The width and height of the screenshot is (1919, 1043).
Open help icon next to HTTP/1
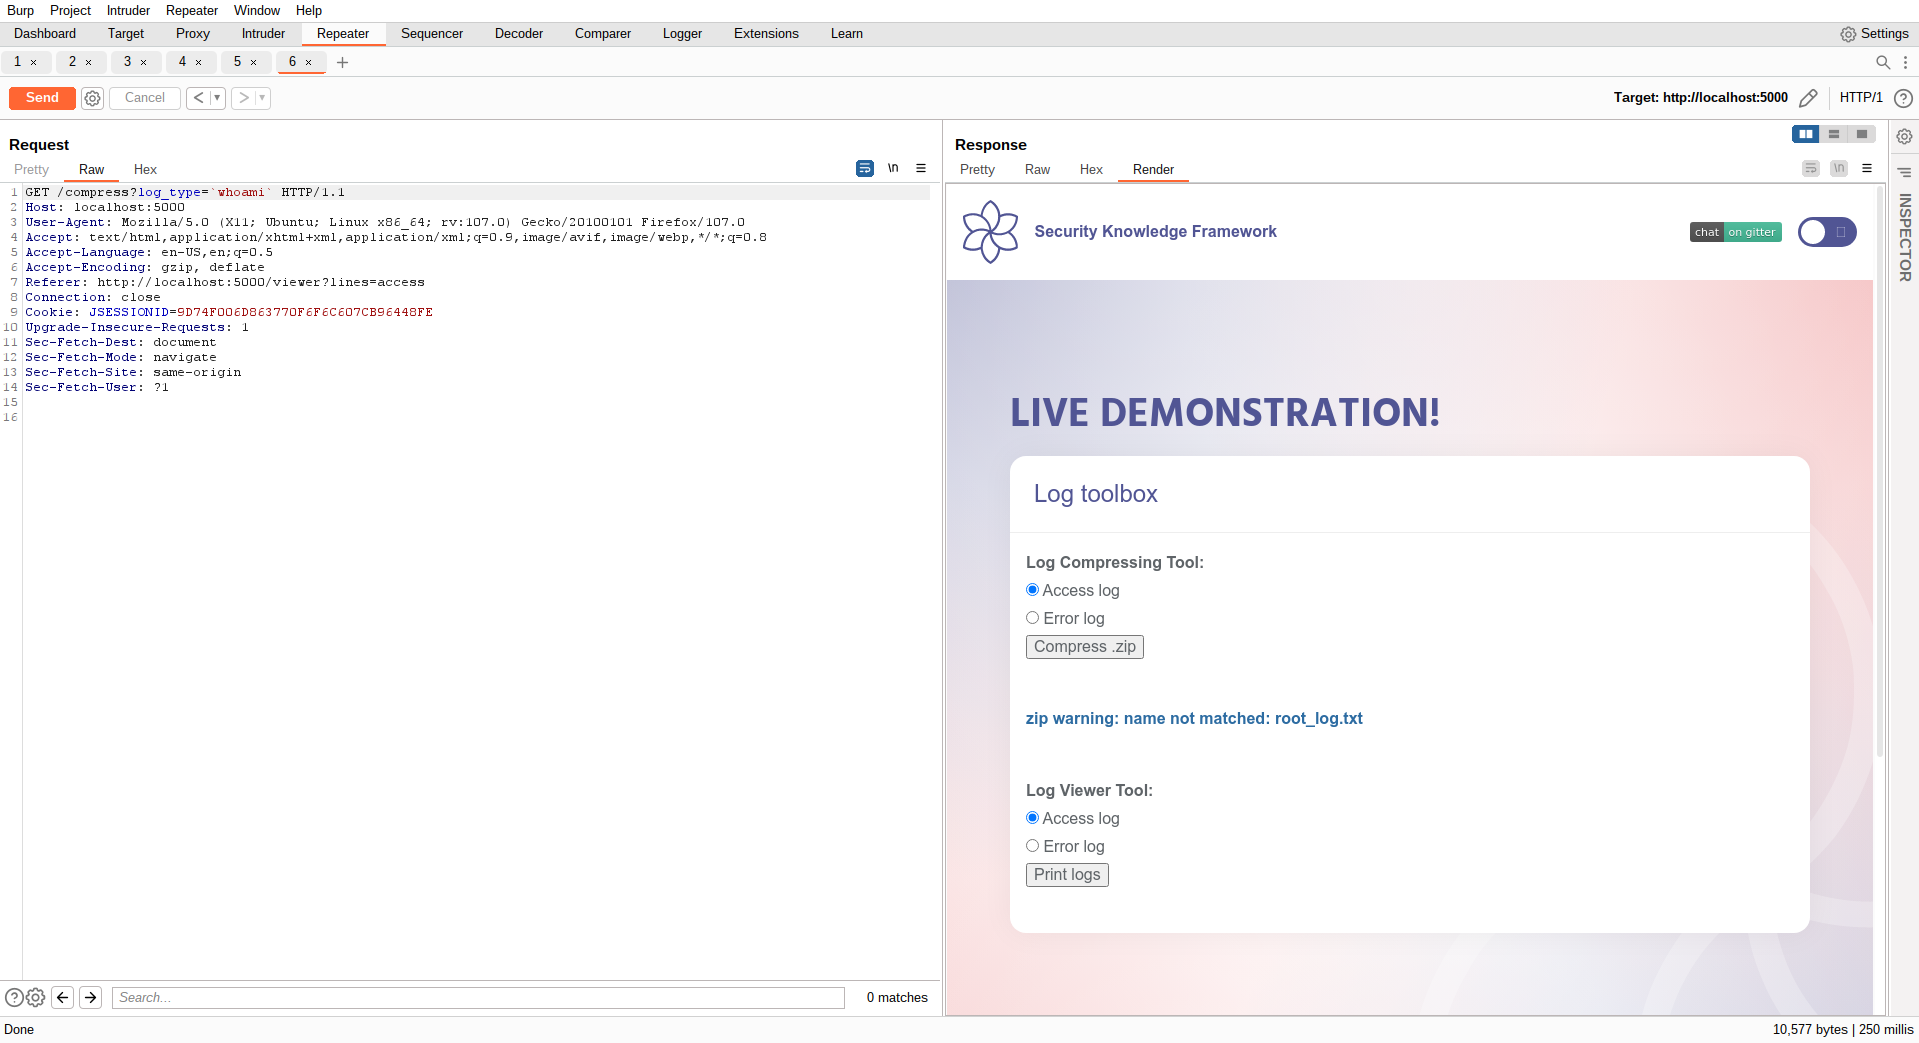pos(1904,98)
